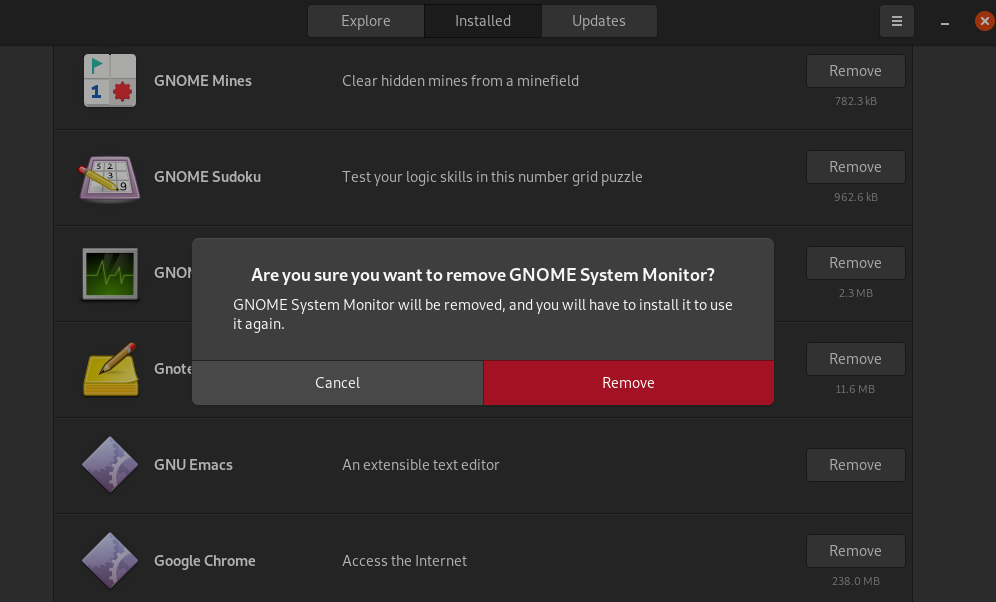Click the GNOME System Monitor app icon
Screen dimensions: 996x602
point(110,274)
